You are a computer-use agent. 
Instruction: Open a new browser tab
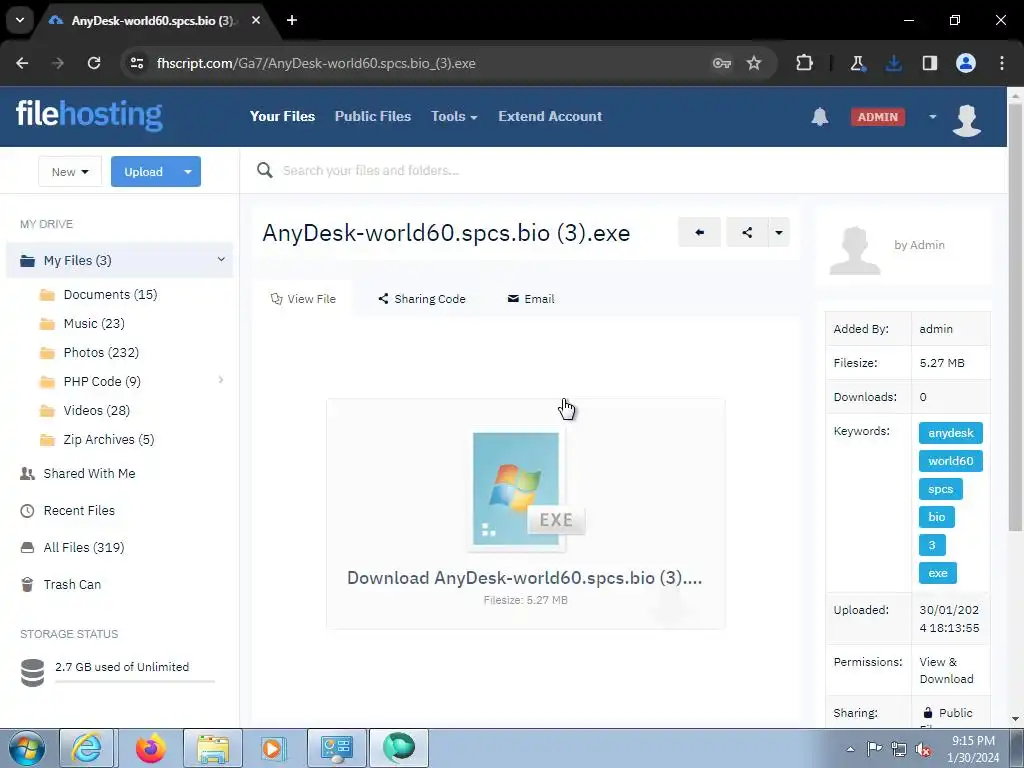coord(292,20)
